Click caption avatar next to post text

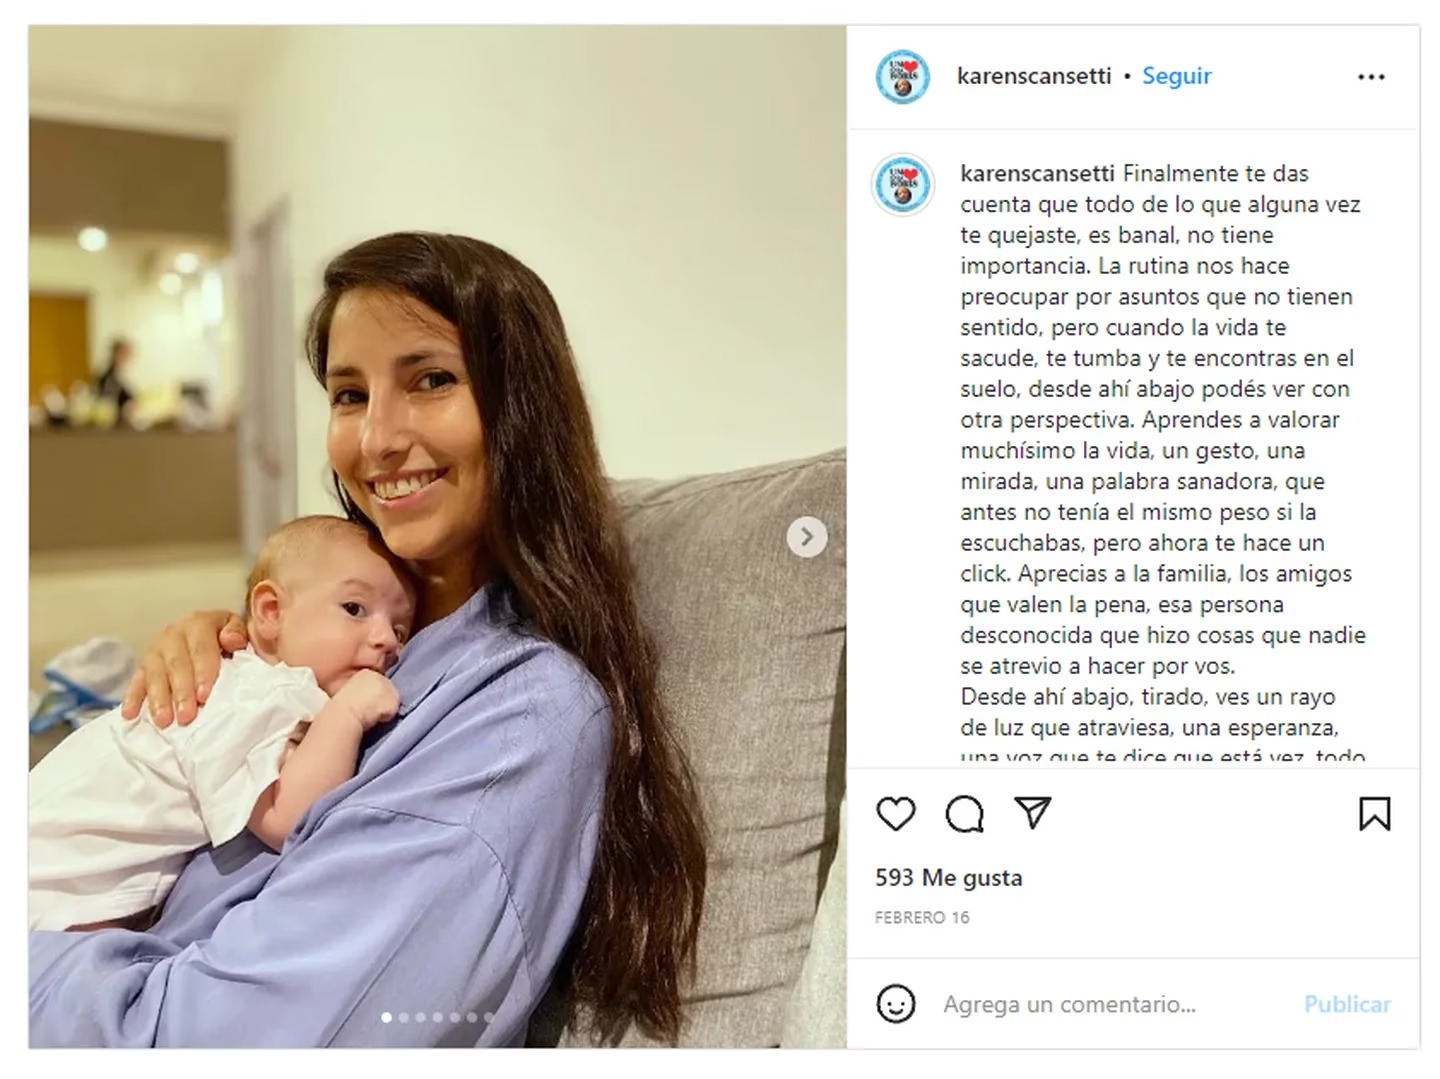pos(902,185)
